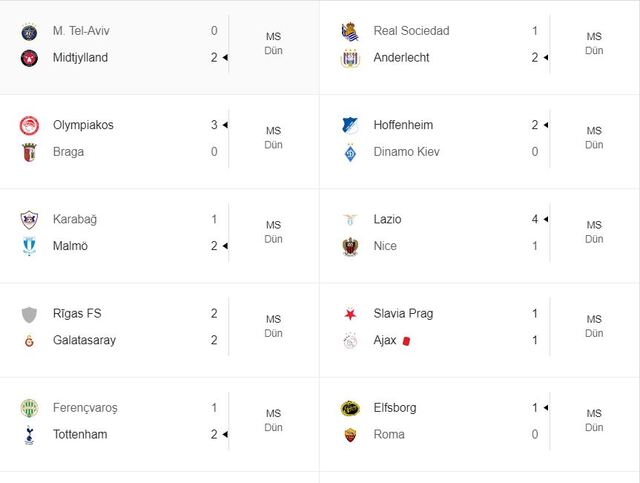Click Malmö's score of 2
Image resolution: width=640 pixels, height=483 pixels.
(x=214, y=246)
